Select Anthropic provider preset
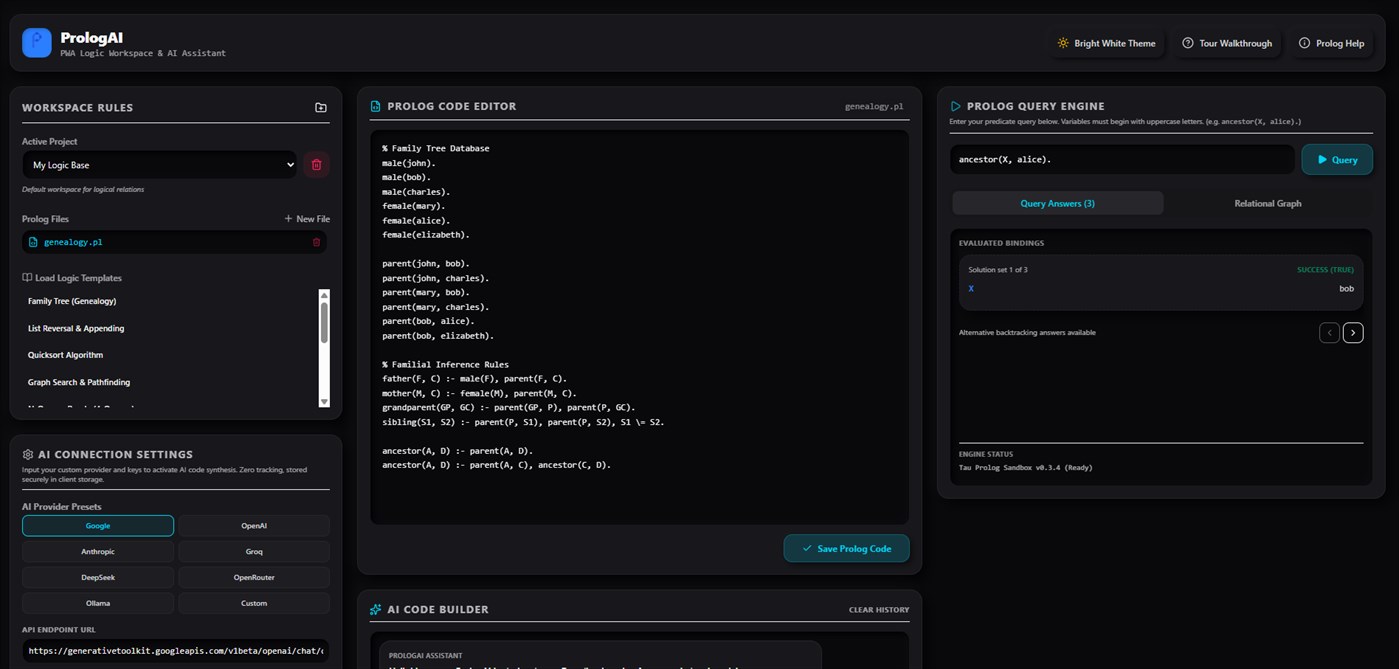Screen dimensions: 1399x669 click(98, 552)
